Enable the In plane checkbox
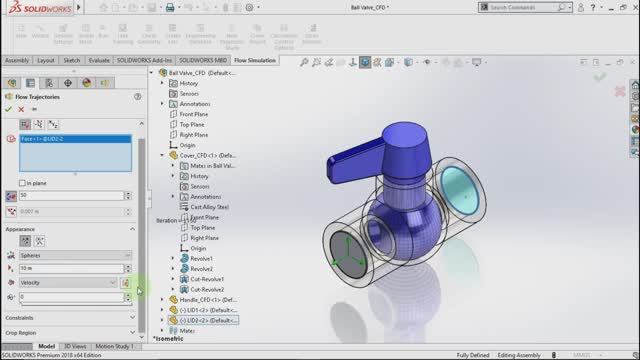Image resolution: width=640 pixels, height=360 pixels. click(22, 183)
